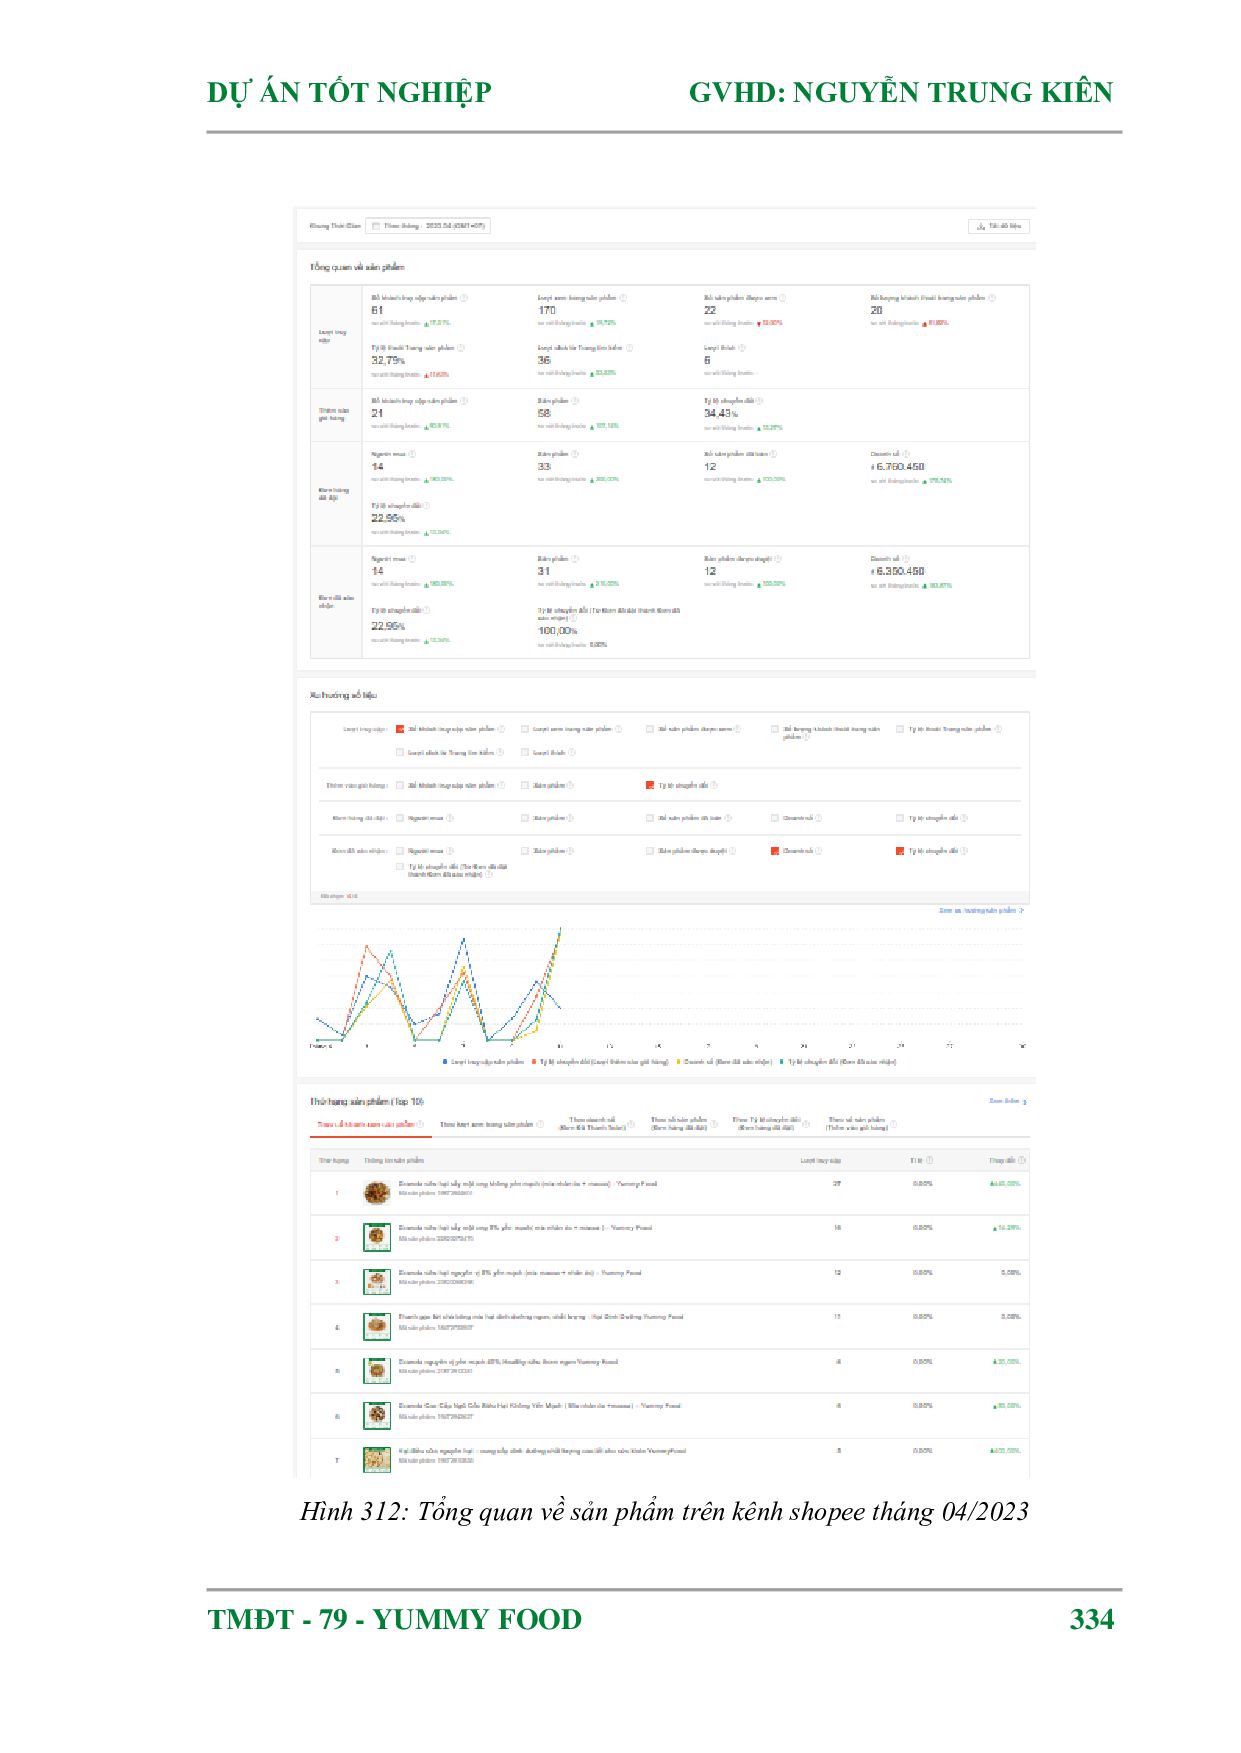Screen dimensions: 1241x1753
Task: Open help icon beside page views metric 170
Action: (623, 298)
